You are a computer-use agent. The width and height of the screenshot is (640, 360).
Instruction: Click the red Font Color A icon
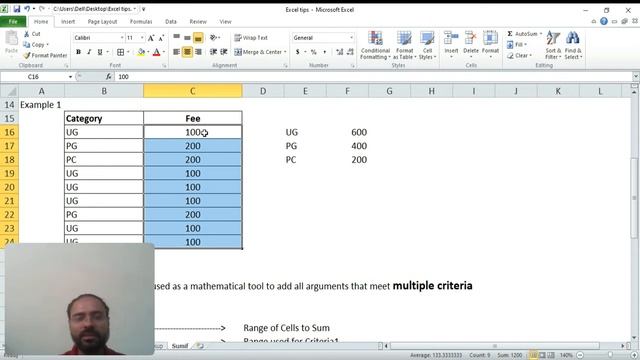click(x=156, y=52)
